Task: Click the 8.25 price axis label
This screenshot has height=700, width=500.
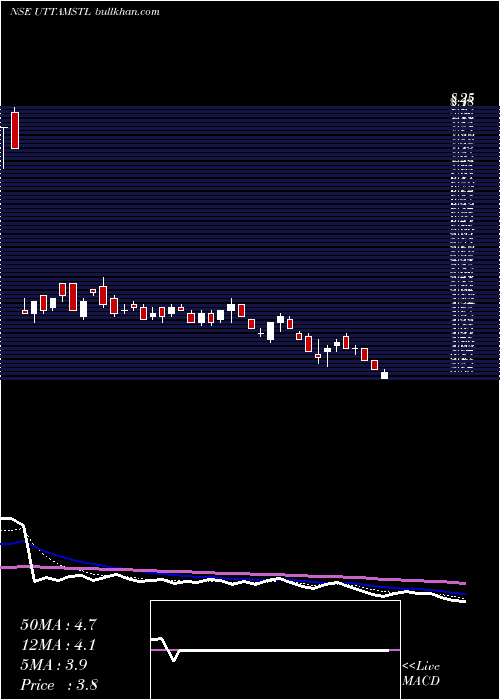Action: [462, 97]
